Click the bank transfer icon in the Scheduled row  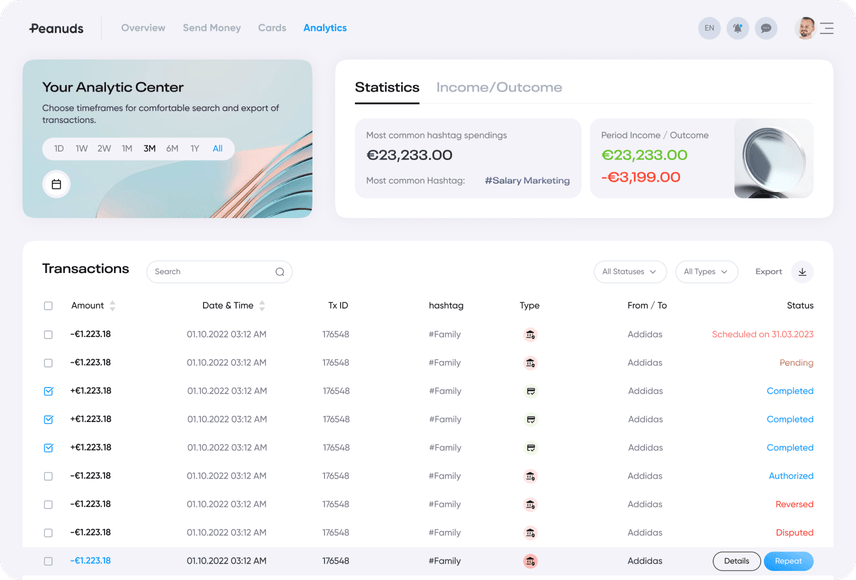click(x=530, y=334)
